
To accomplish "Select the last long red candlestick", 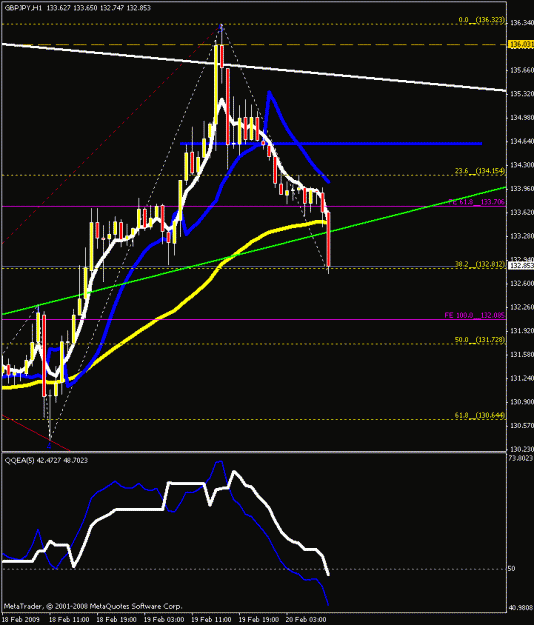I will tap(329, 239).
